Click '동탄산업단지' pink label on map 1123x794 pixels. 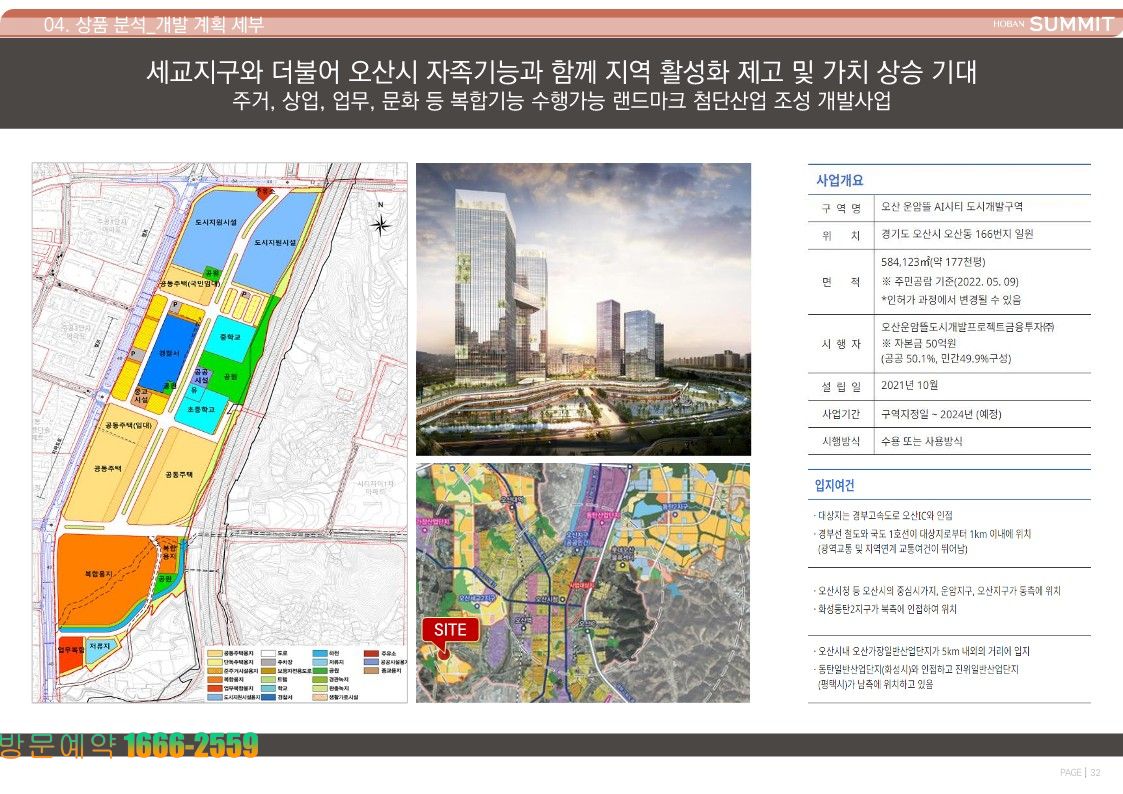pos(603,515)
